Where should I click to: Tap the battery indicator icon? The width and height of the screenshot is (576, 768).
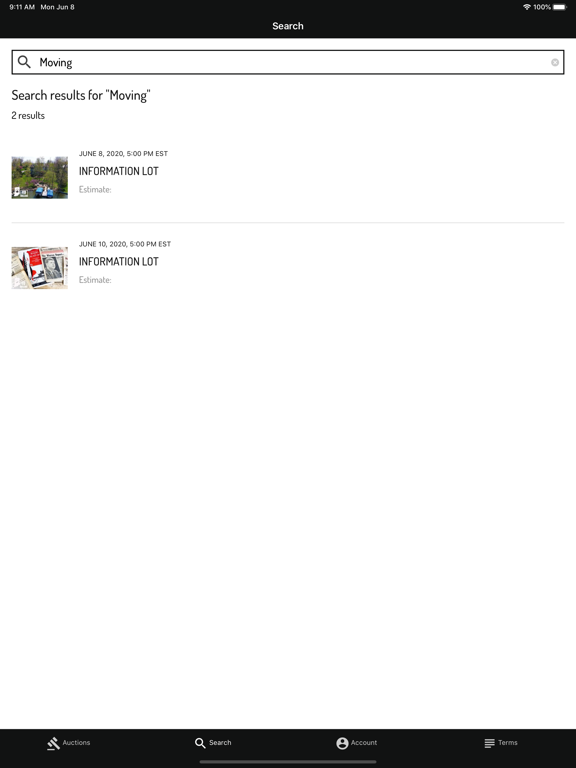pyautogui.click(x=560, y=7)
